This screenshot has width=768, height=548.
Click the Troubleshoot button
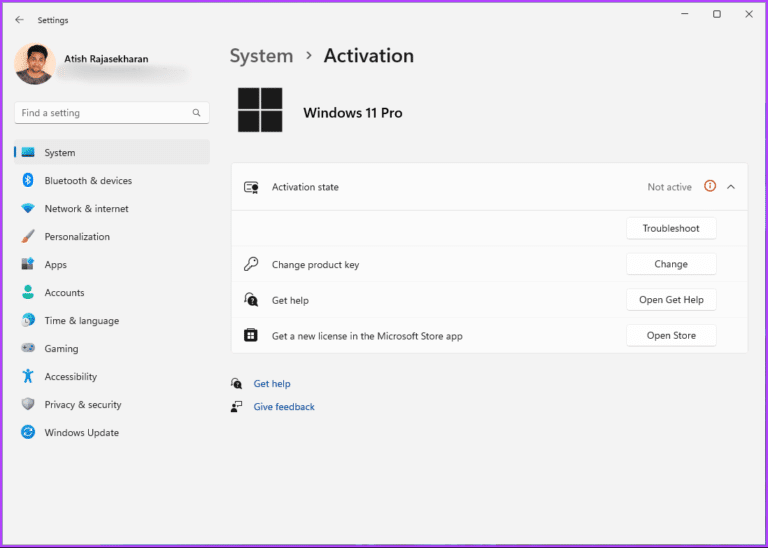(x=671, y=229)
